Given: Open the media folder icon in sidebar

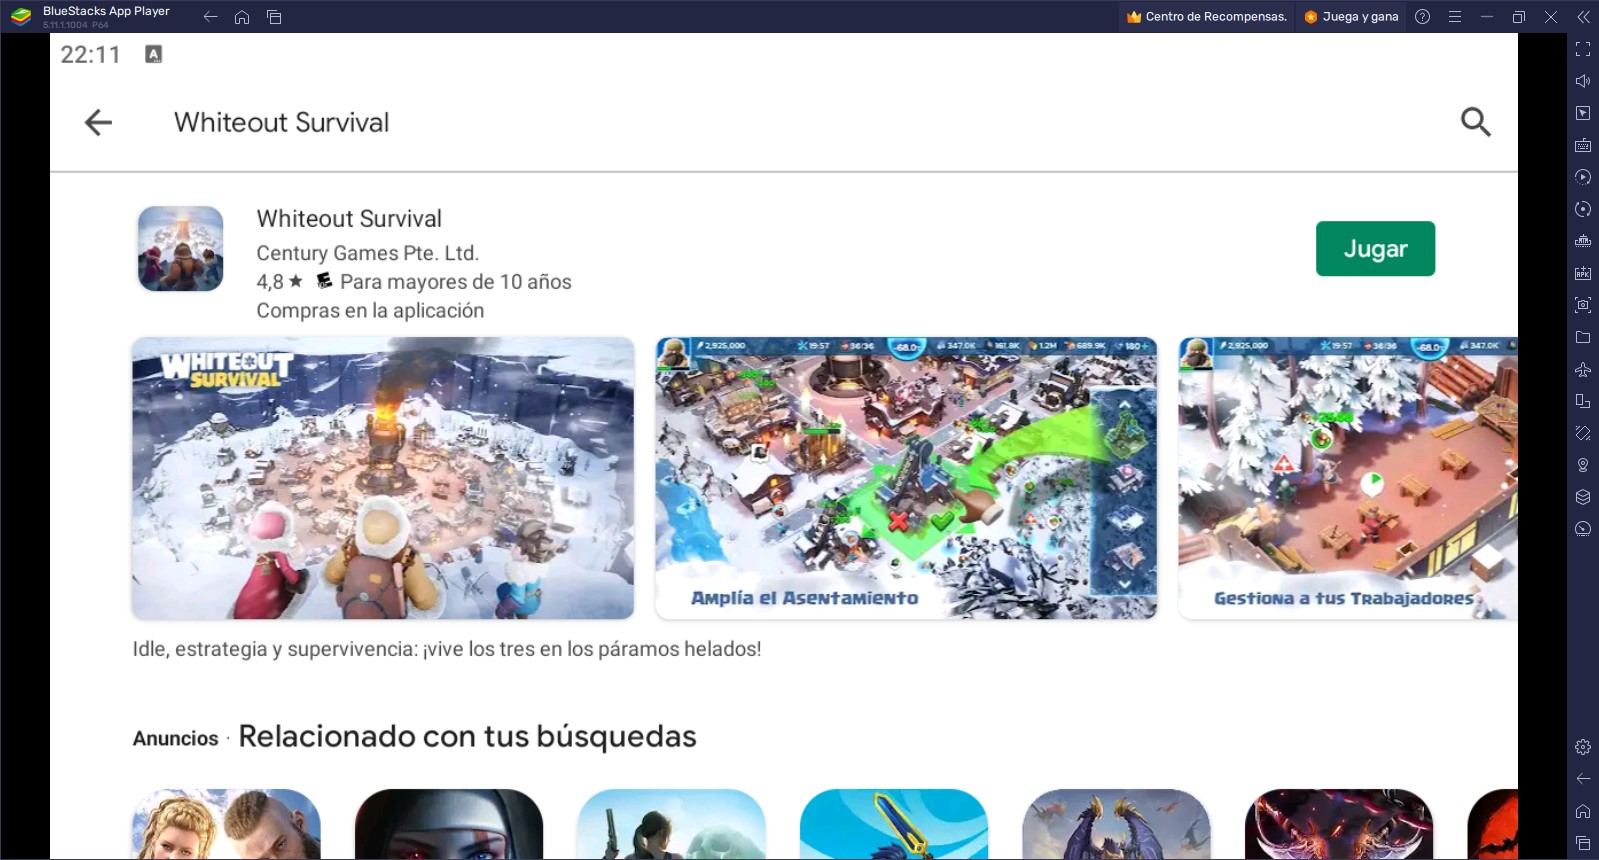Looking at the screenshot, I should pos(1583,337).
